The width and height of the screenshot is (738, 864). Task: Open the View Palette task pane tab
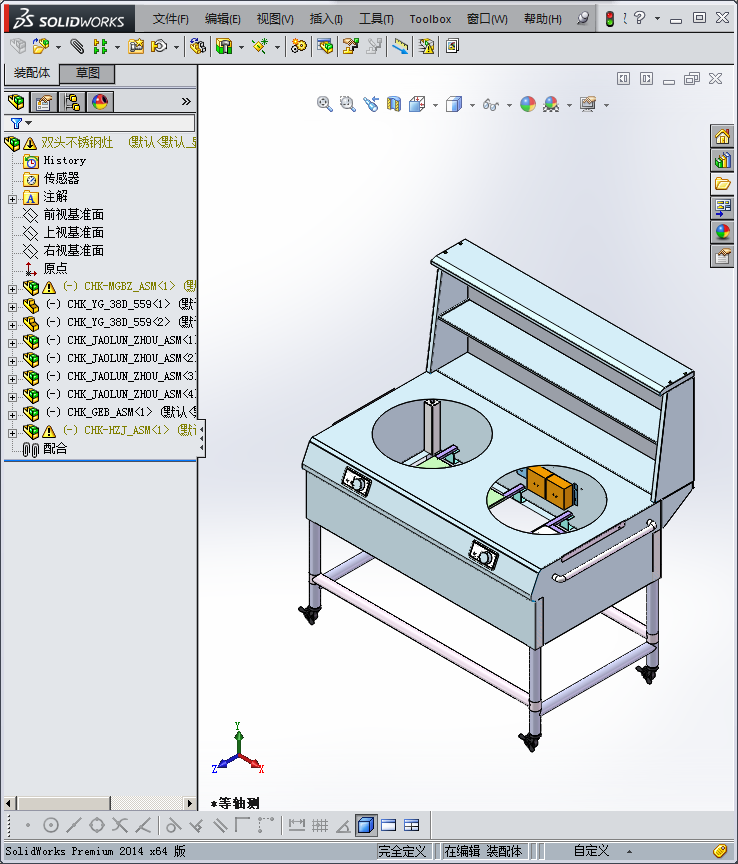pyautogui.click(x=722, y=208)
